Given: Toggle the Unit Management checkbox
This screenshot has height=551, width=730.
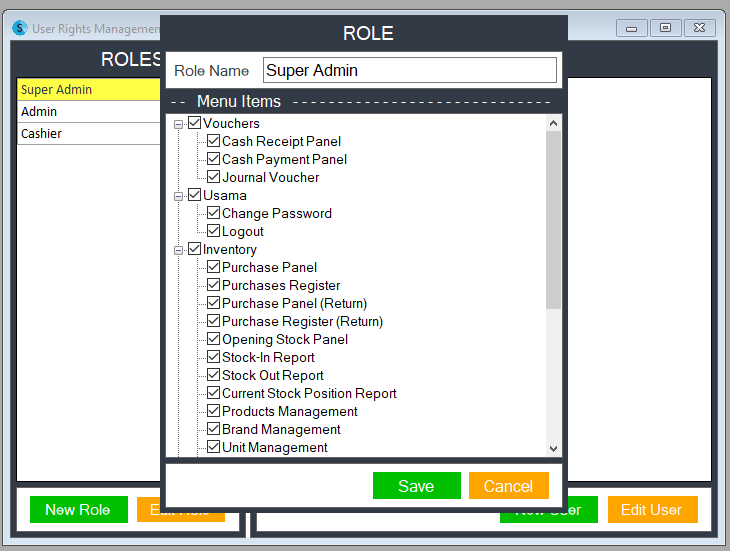Looking at the screenshot, I should [213, 447].
